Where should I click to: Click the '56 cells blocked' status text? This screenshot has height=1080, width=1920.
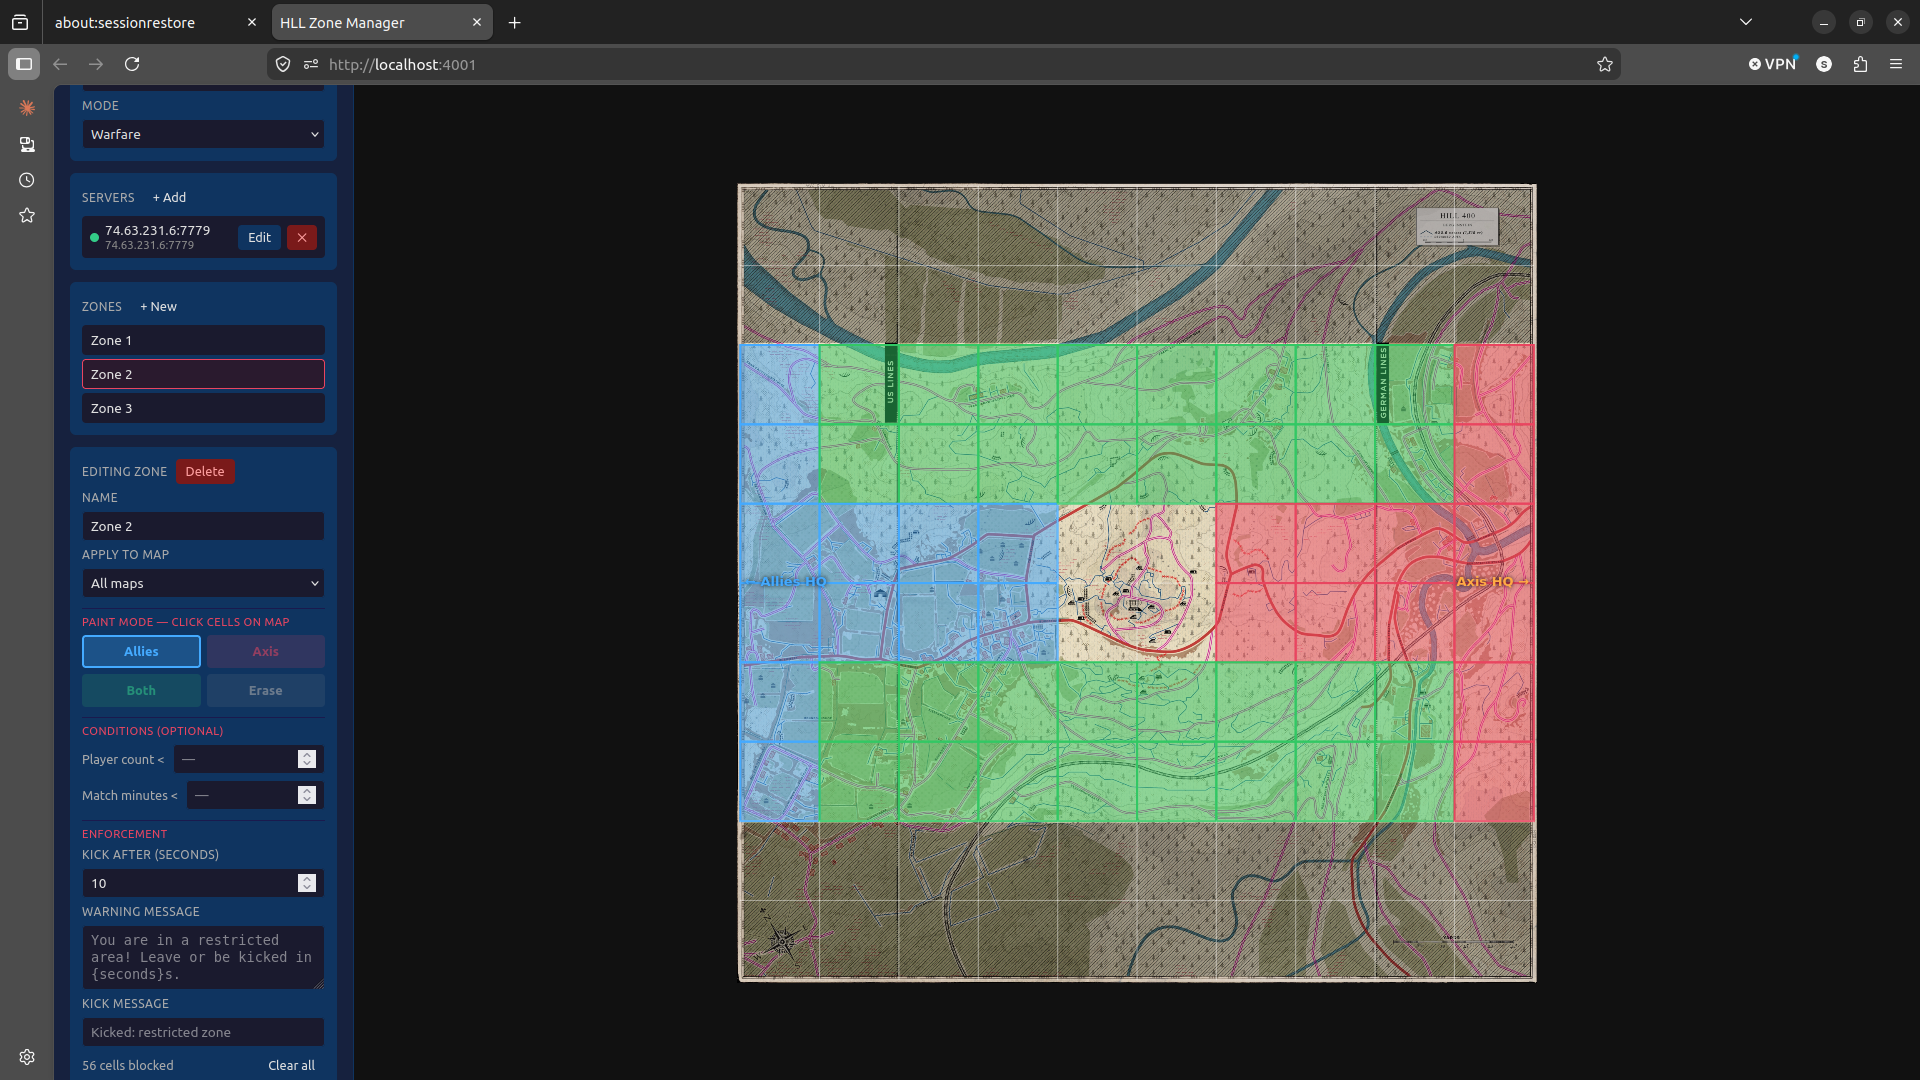128,1065
